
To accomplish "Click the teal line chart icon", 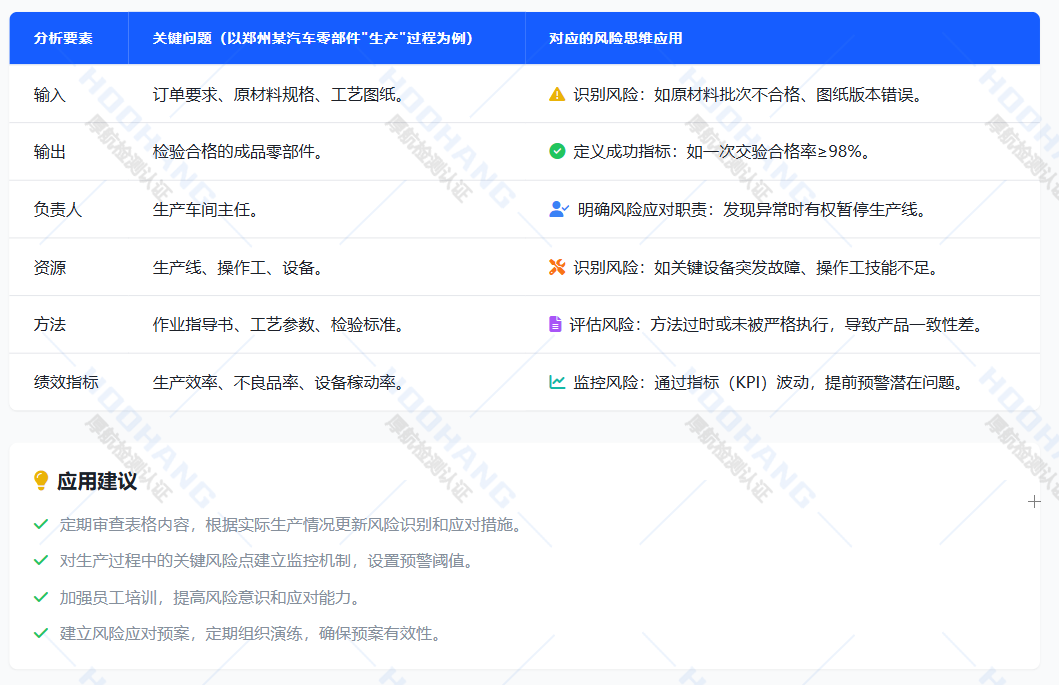I will tap(557, 382).
